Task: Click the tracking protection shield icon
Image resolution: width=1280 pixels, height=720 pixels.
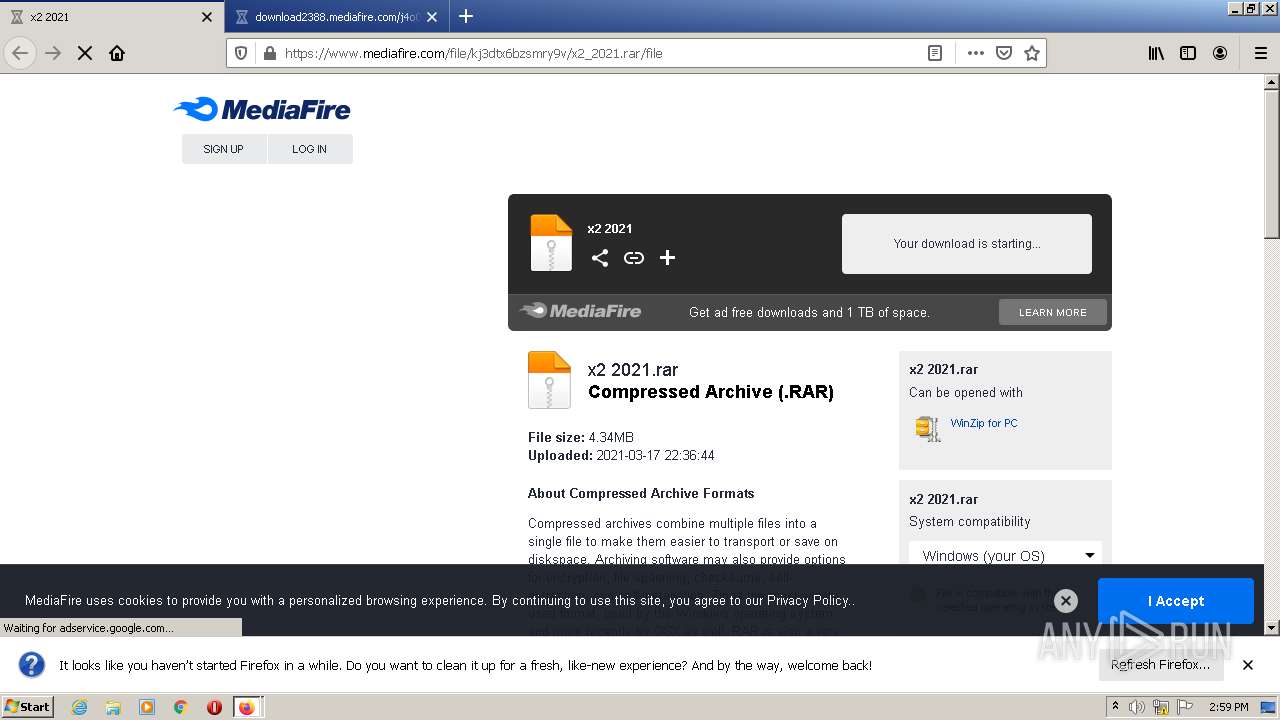Action: 241,53
